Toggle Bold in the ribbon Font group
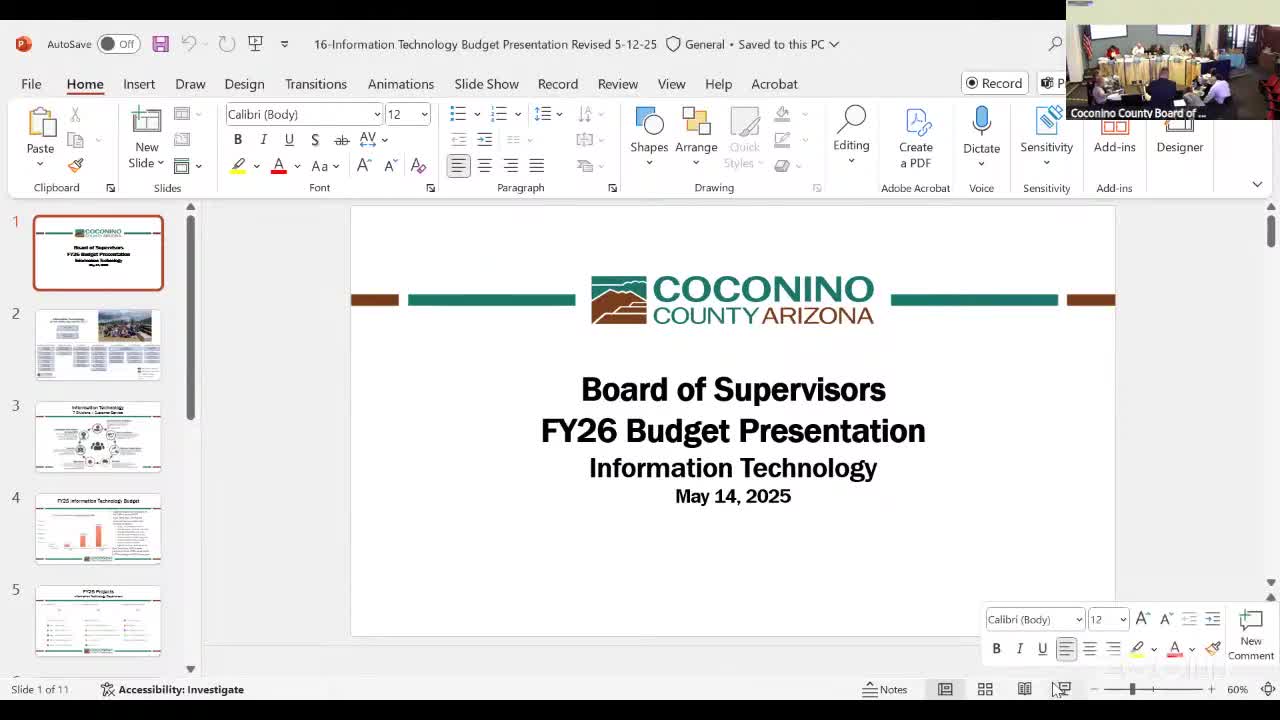 (x=238, y=140)
